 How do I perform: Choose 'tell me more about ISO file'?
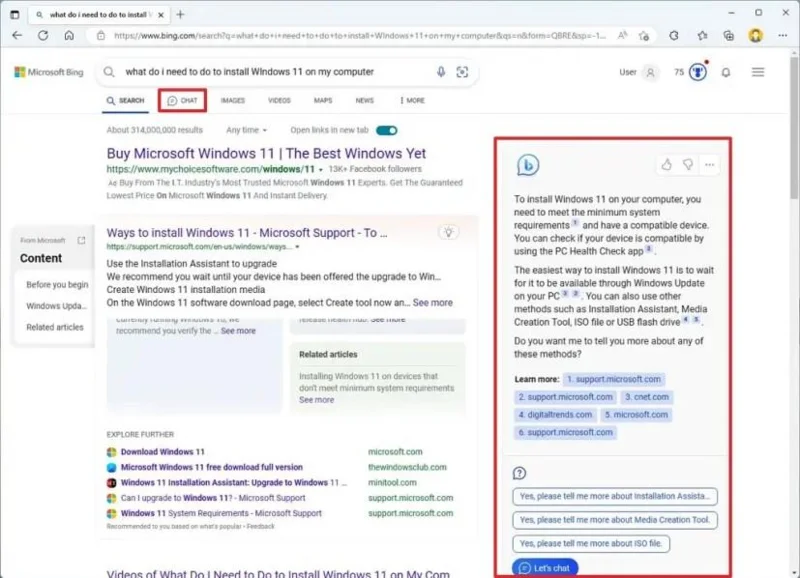(x=591, y=543)
